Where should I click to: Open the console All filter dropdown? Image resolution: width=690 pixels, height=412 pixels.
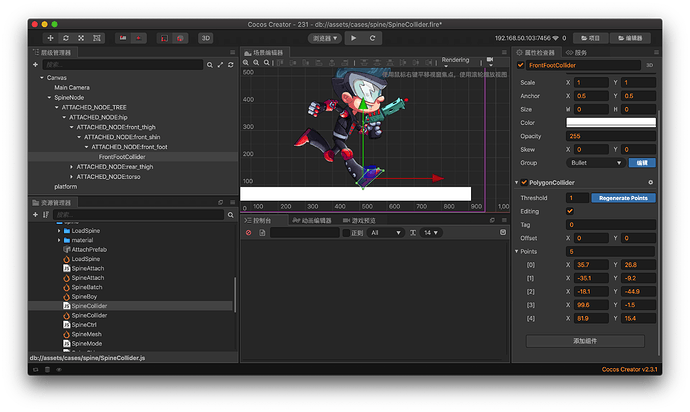(x=385, y=233)
